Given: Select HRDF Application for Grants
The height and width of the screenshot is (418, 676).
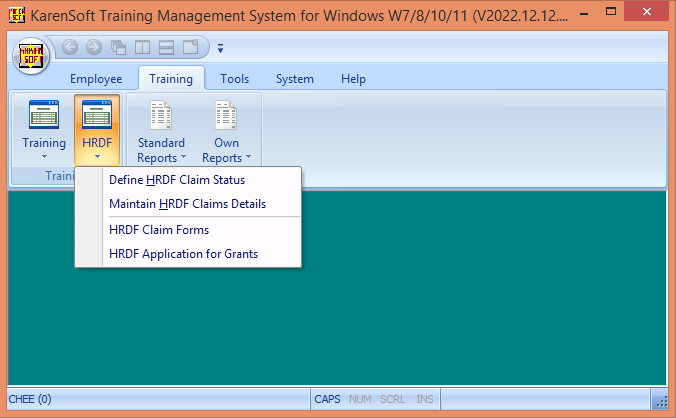Looking at the screenshot, I should coord(188,254).
